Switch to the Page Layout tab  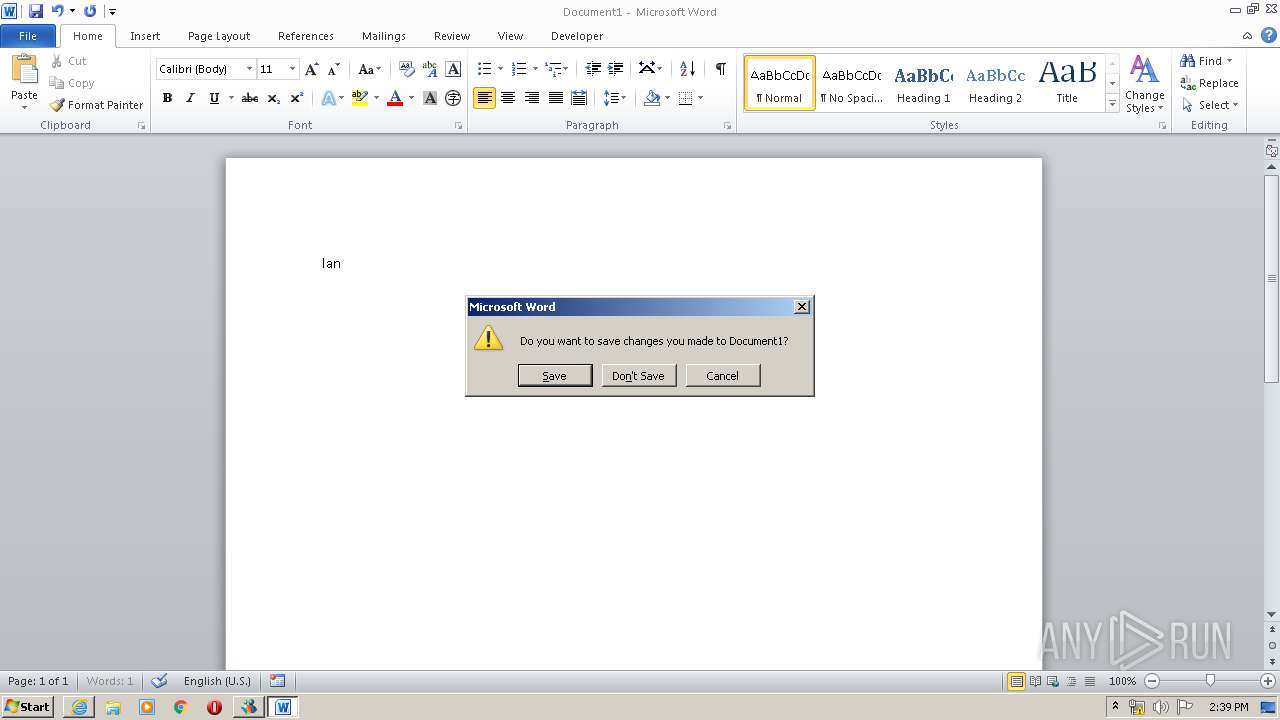219,36
